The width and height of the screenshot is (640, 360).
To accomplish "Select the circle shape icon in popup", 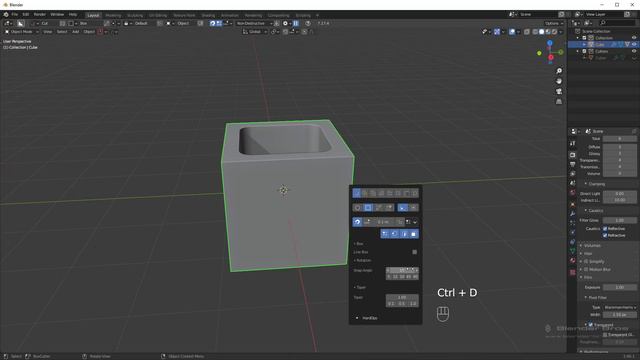I will point(358,208).
